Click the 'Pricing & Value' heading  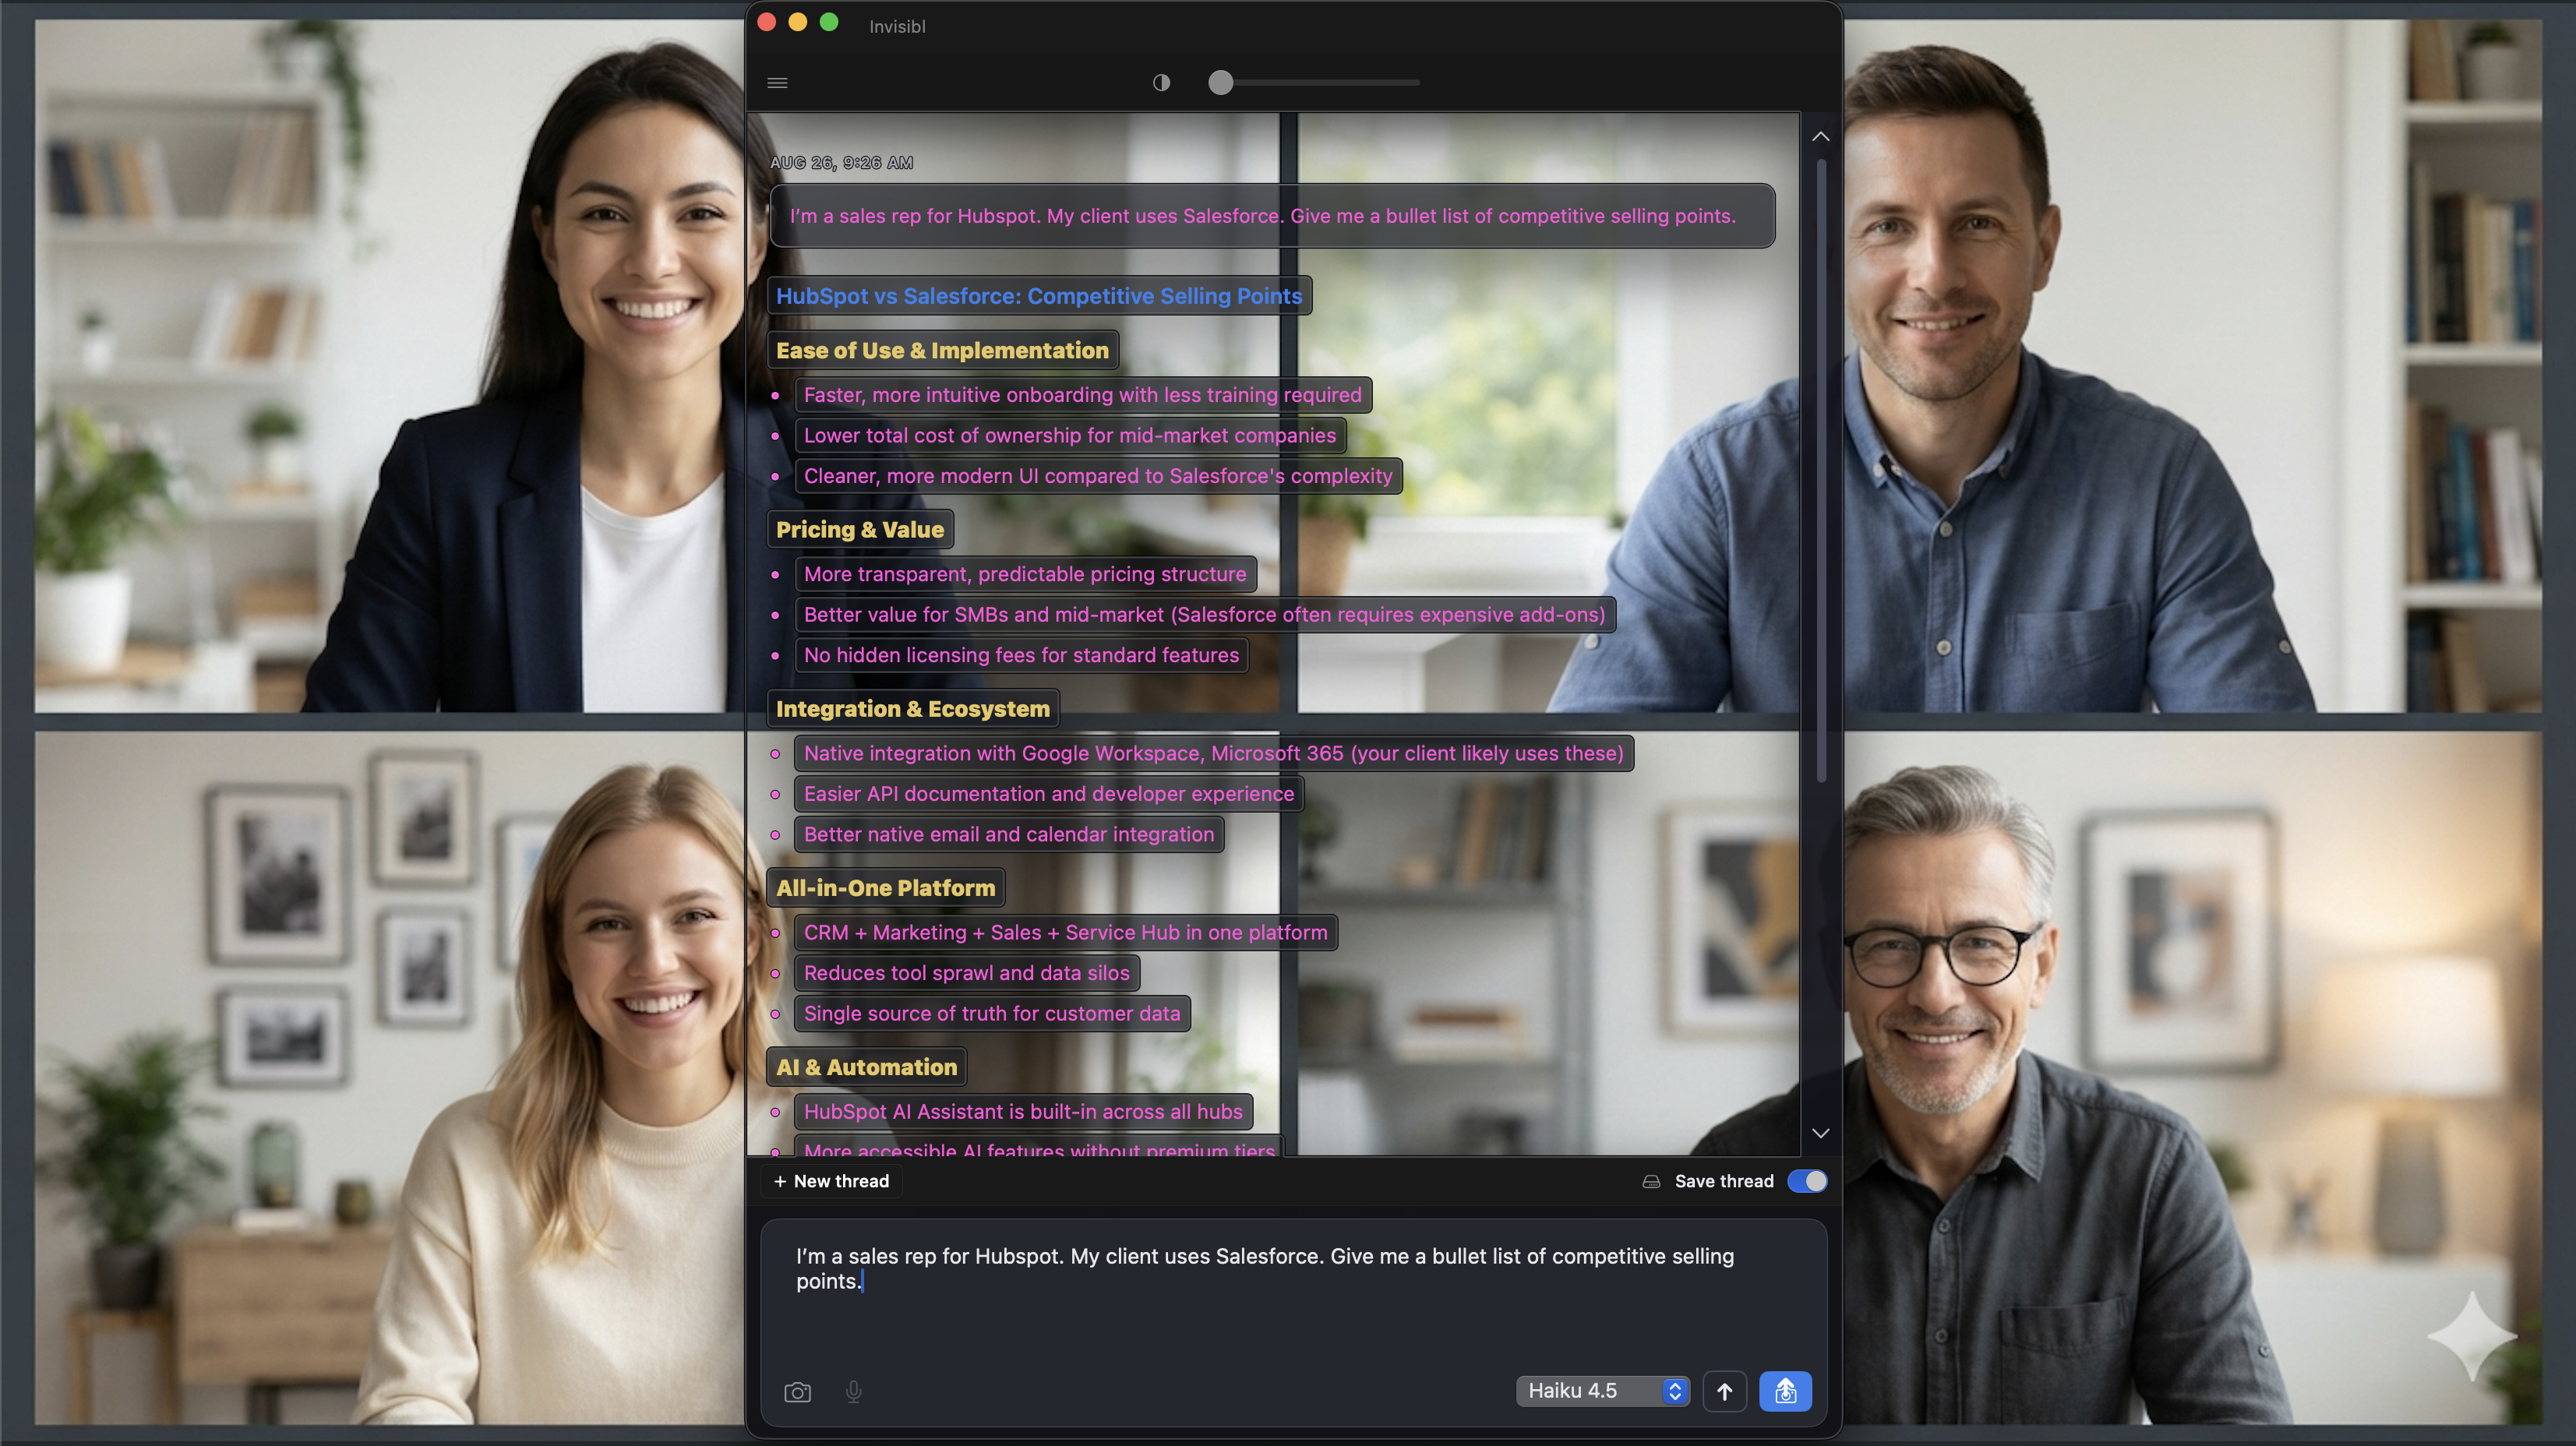[x=860, y=530]
